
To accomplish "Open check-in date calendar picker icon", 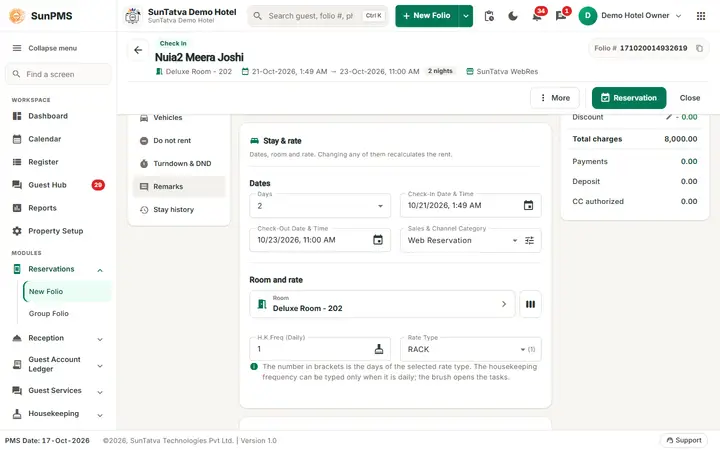I will tap(529, 205).
